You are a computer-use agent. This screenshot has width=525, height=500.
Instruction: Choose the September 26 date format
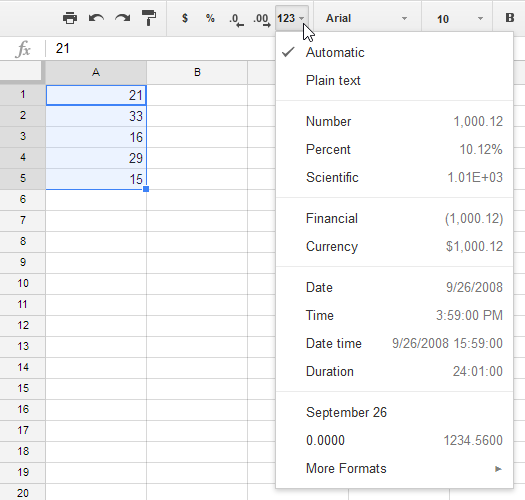point(394,412)
